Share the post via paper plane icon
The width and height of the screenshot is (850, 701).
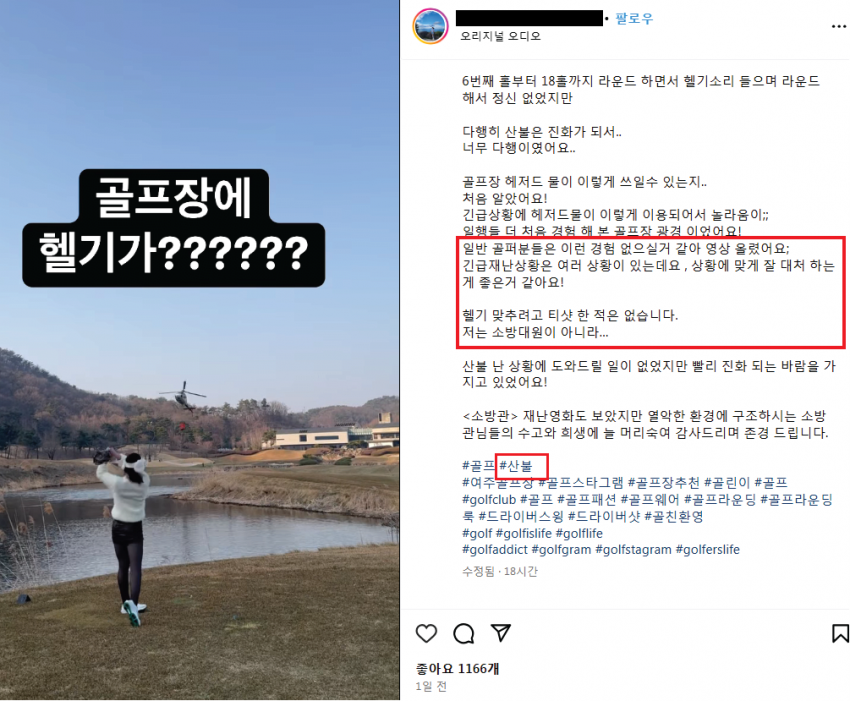click(x=501, y=633)
